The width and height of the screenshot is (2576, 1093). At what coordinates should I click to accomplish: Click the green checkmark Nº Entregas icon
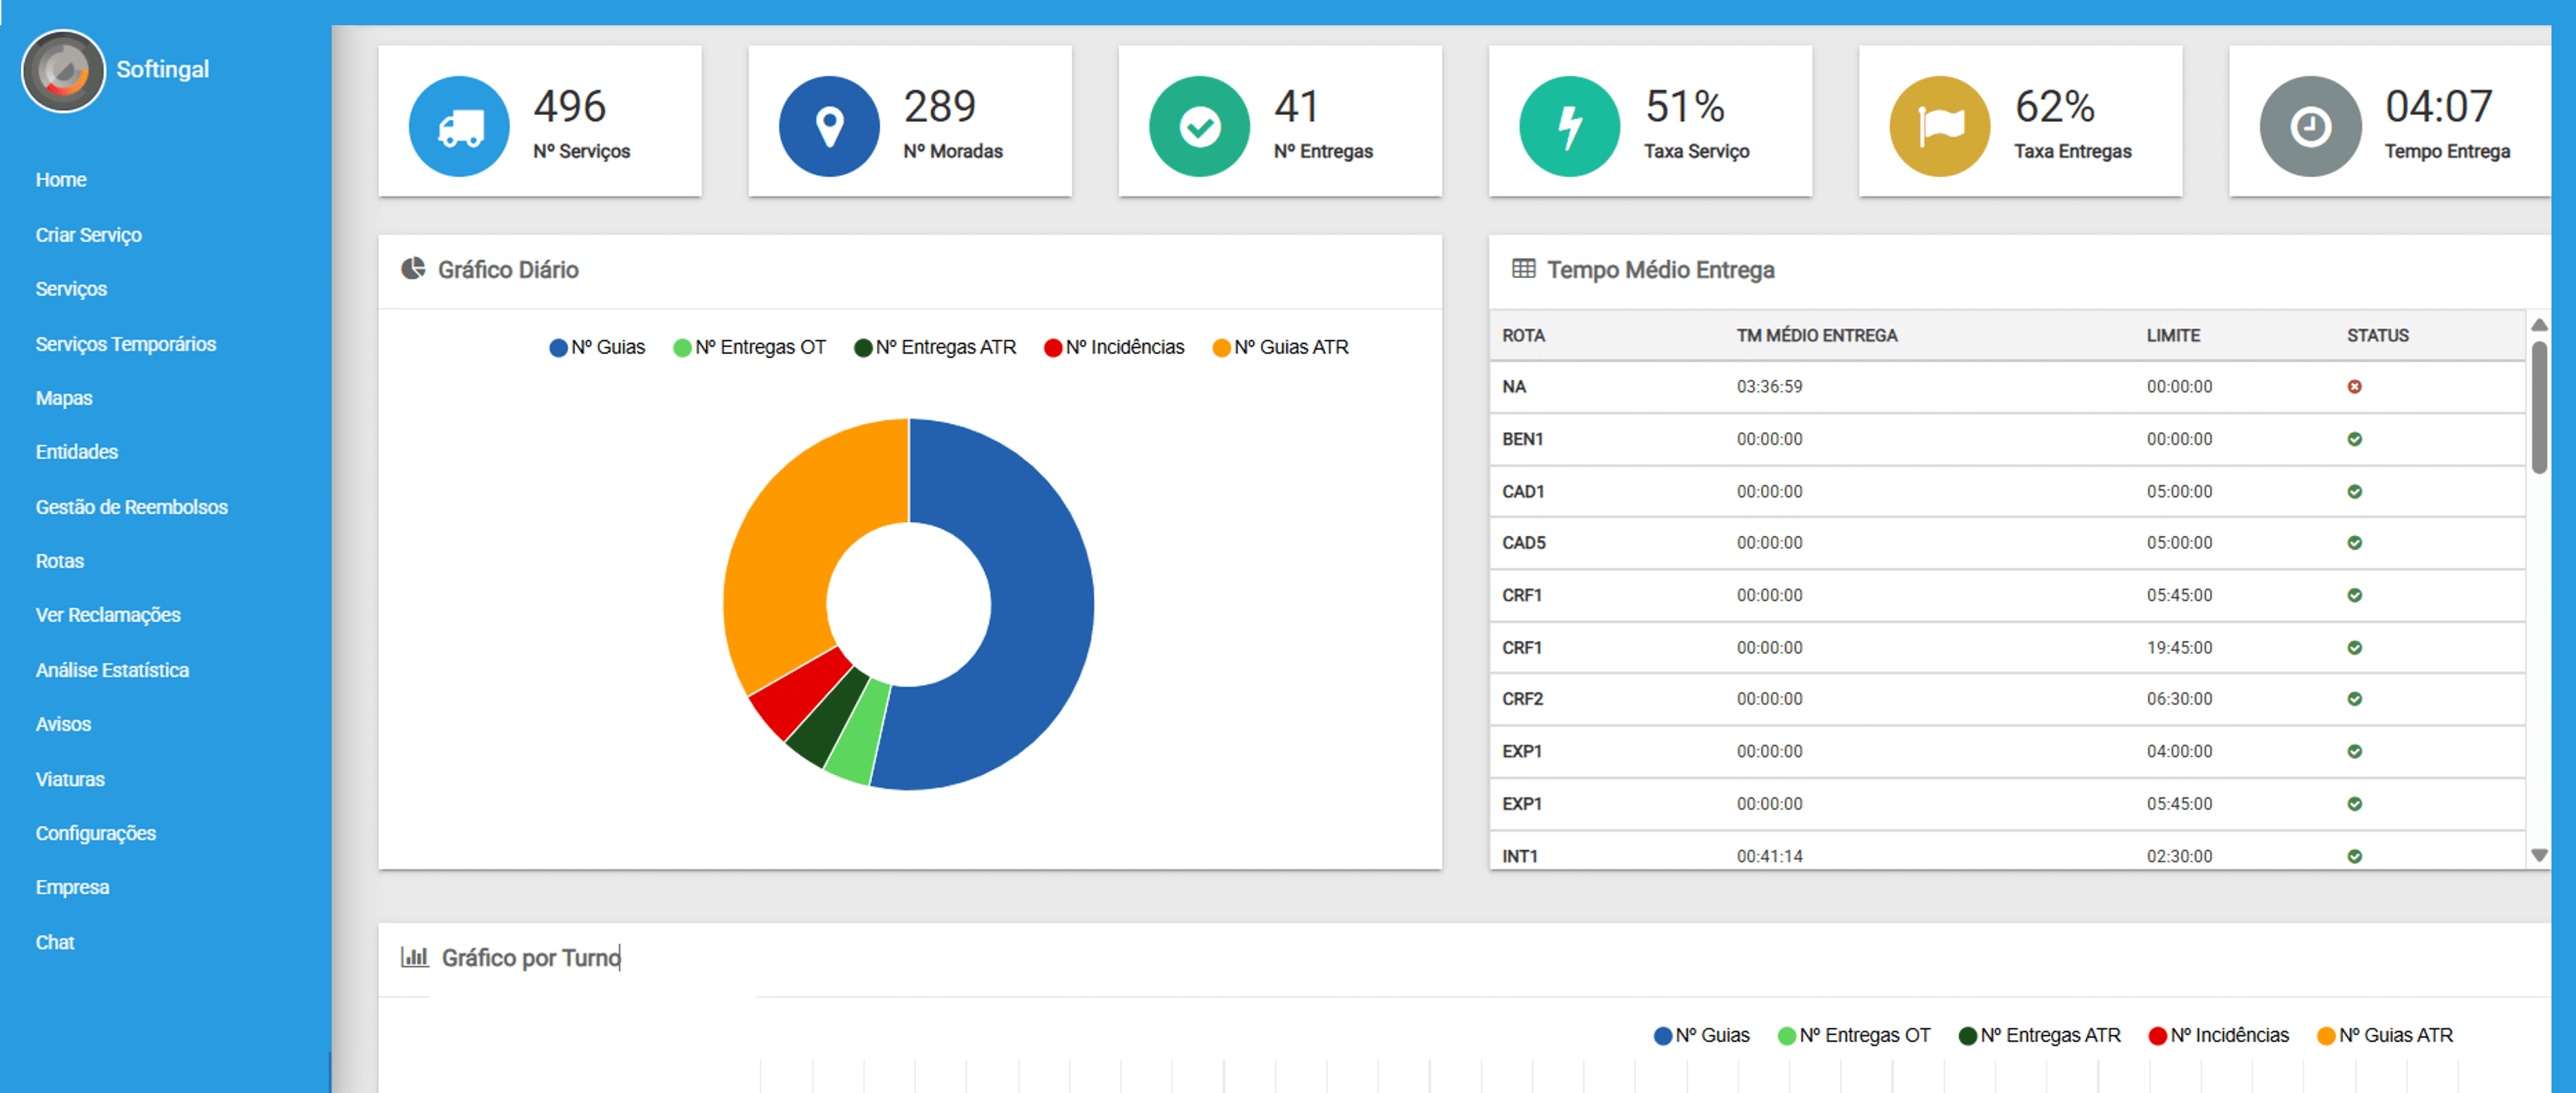(1199, 127)
